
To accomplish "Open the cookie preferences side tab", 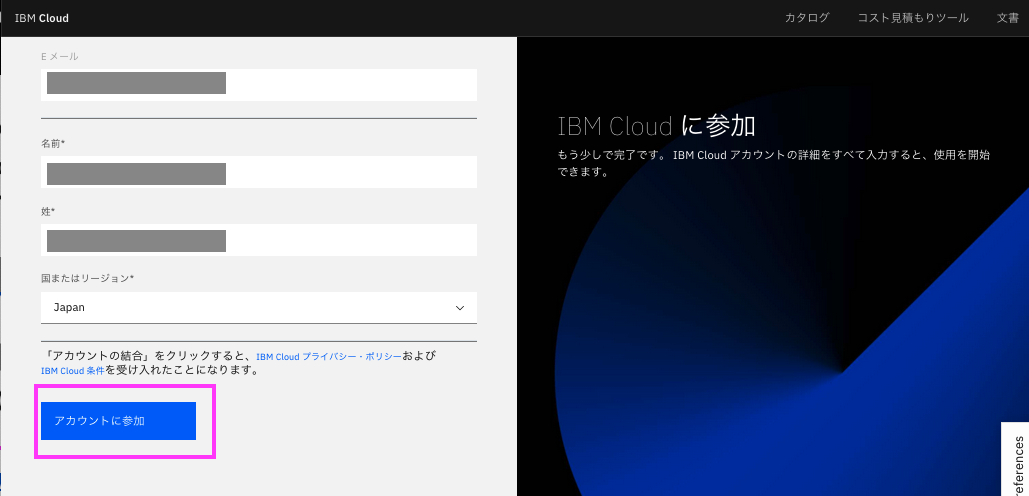I will pyautogui.click(x=1015, y=459).
